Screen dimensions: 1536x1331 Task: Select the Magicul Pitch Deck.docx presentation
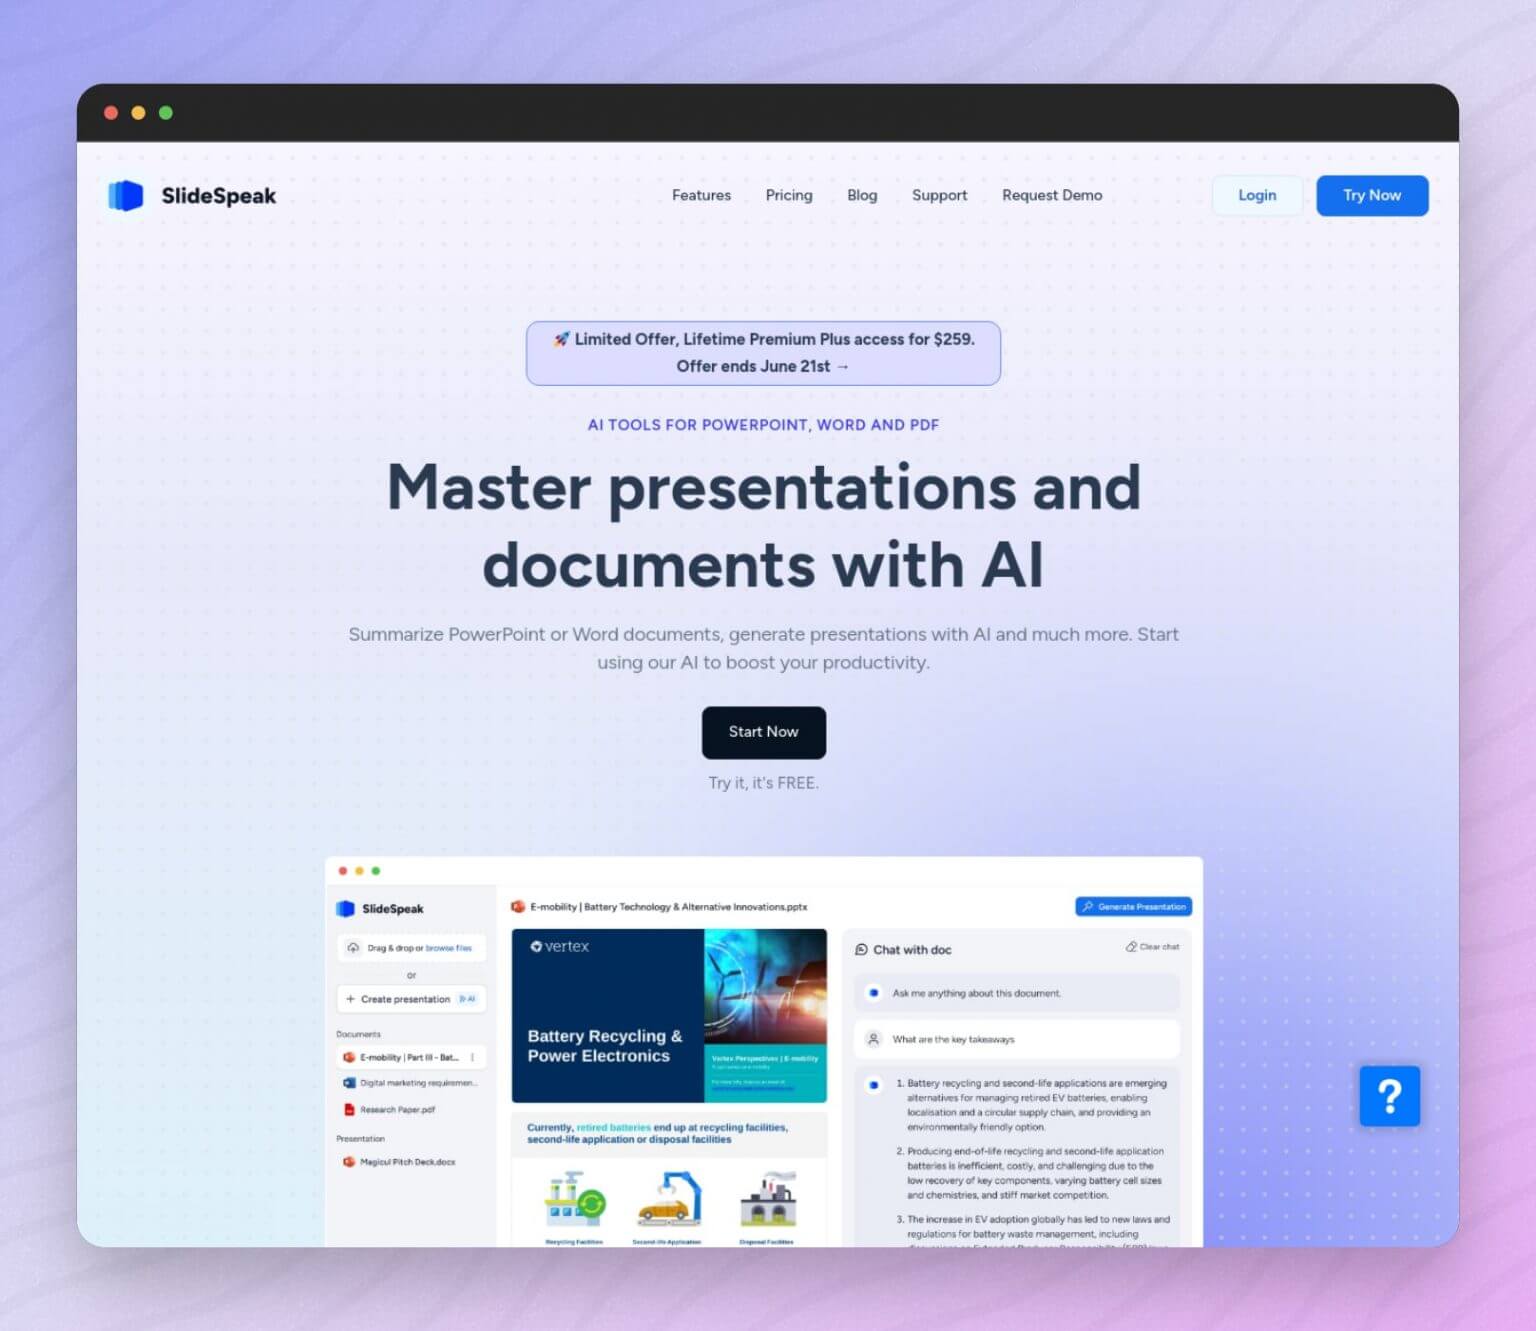click(x=407, y=1162)
